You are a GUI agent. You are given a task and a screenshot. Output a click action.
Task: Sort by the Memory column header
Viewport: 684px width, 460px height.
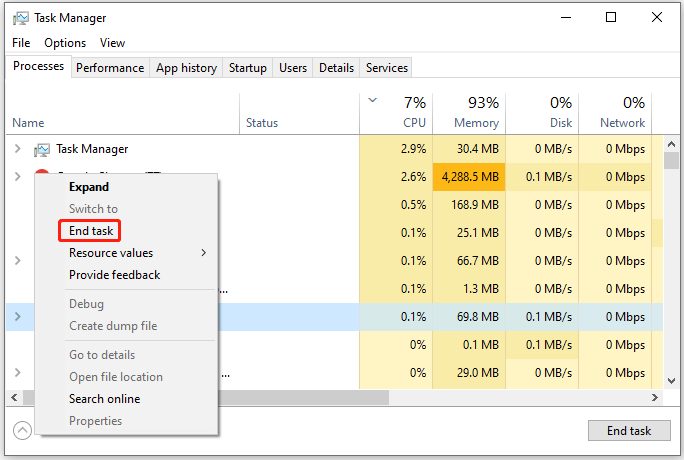pos(469,113)
